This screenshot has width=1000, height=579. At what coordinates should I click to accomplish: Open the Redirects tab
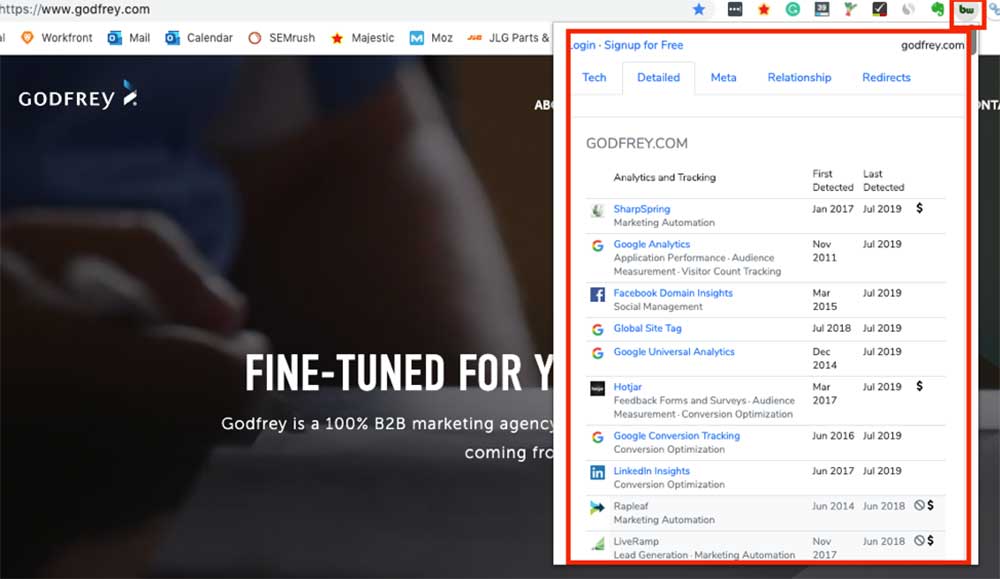point(886,77)
